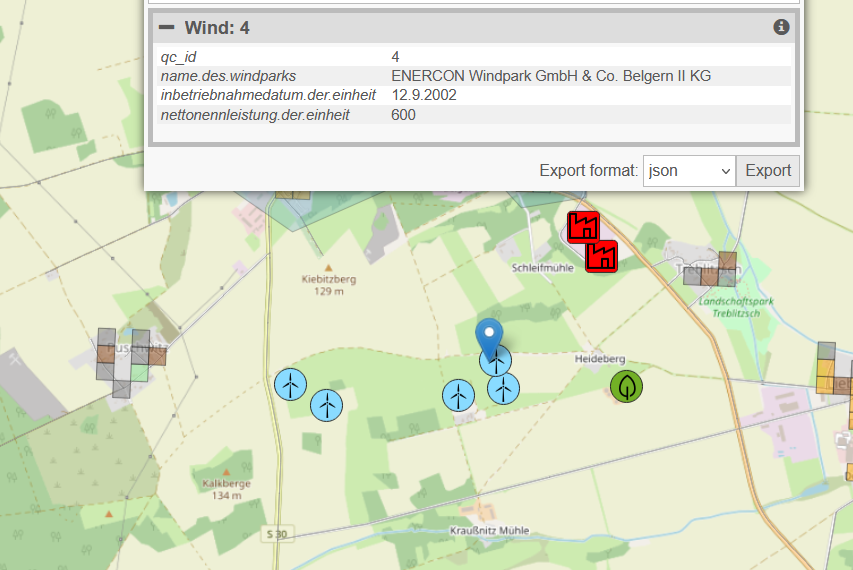
Task: Click the nettonennleistung value 600
Action: click(x=403, y=115)
